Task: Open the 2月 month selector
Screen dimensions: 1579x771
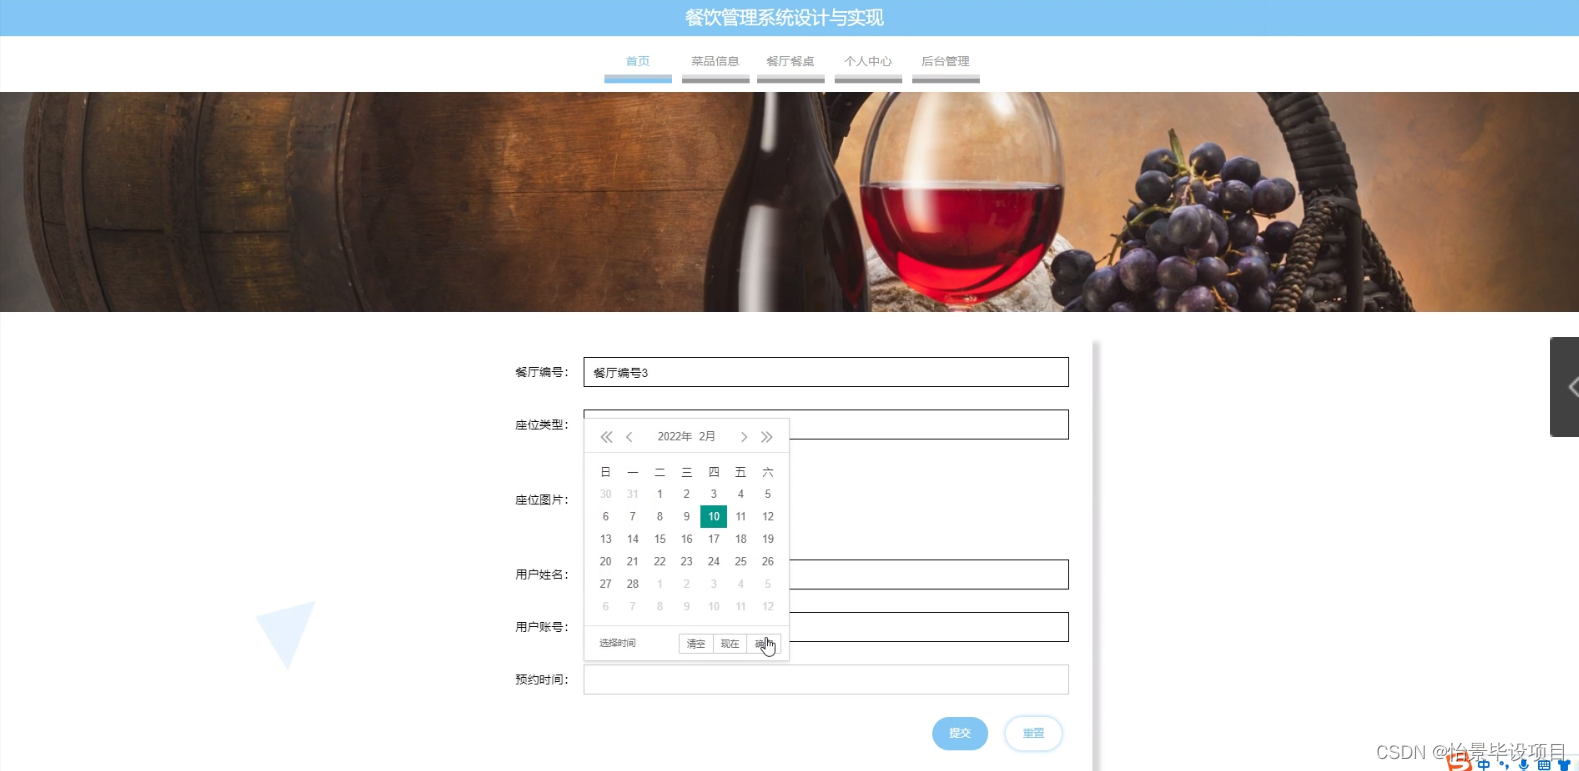Action: (x=707, y=437)
